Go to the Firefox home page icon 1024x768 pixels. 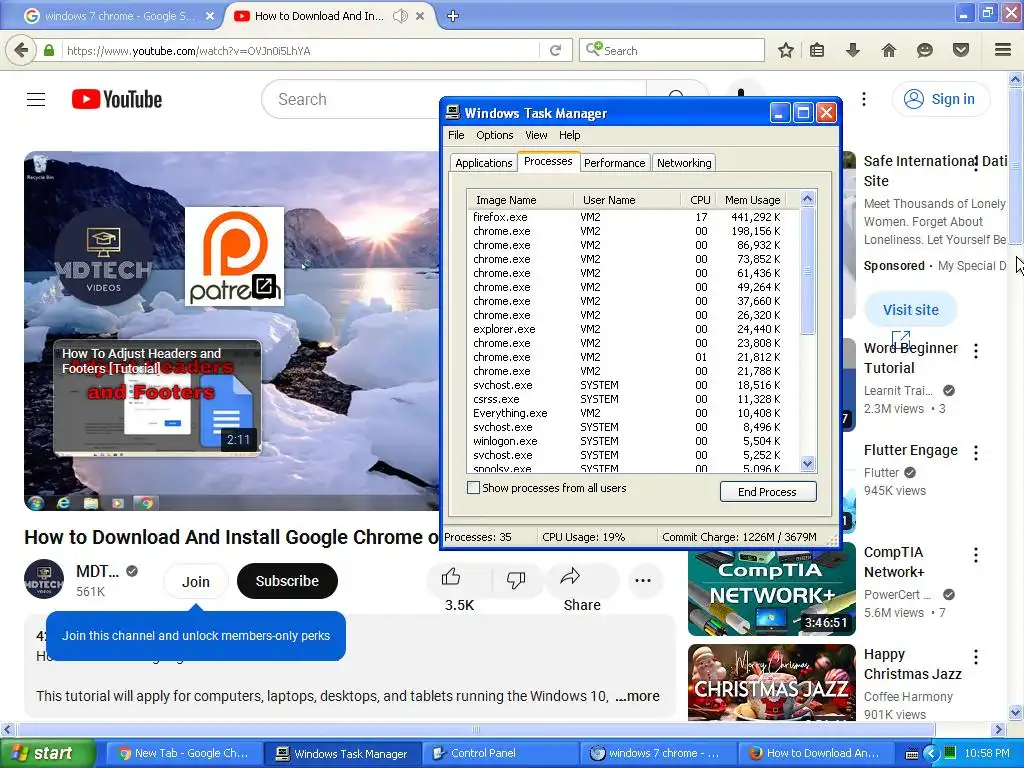[889, 50]
